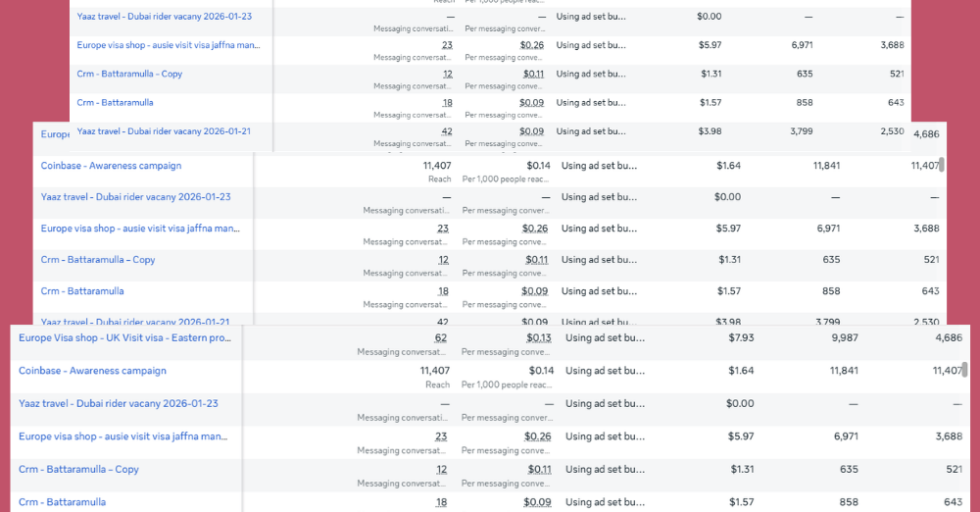Open the fully visible Yaaz travel 2026-01-21 campaign
The height and width of the screenshot is (512, 980).
pos(163,131)
